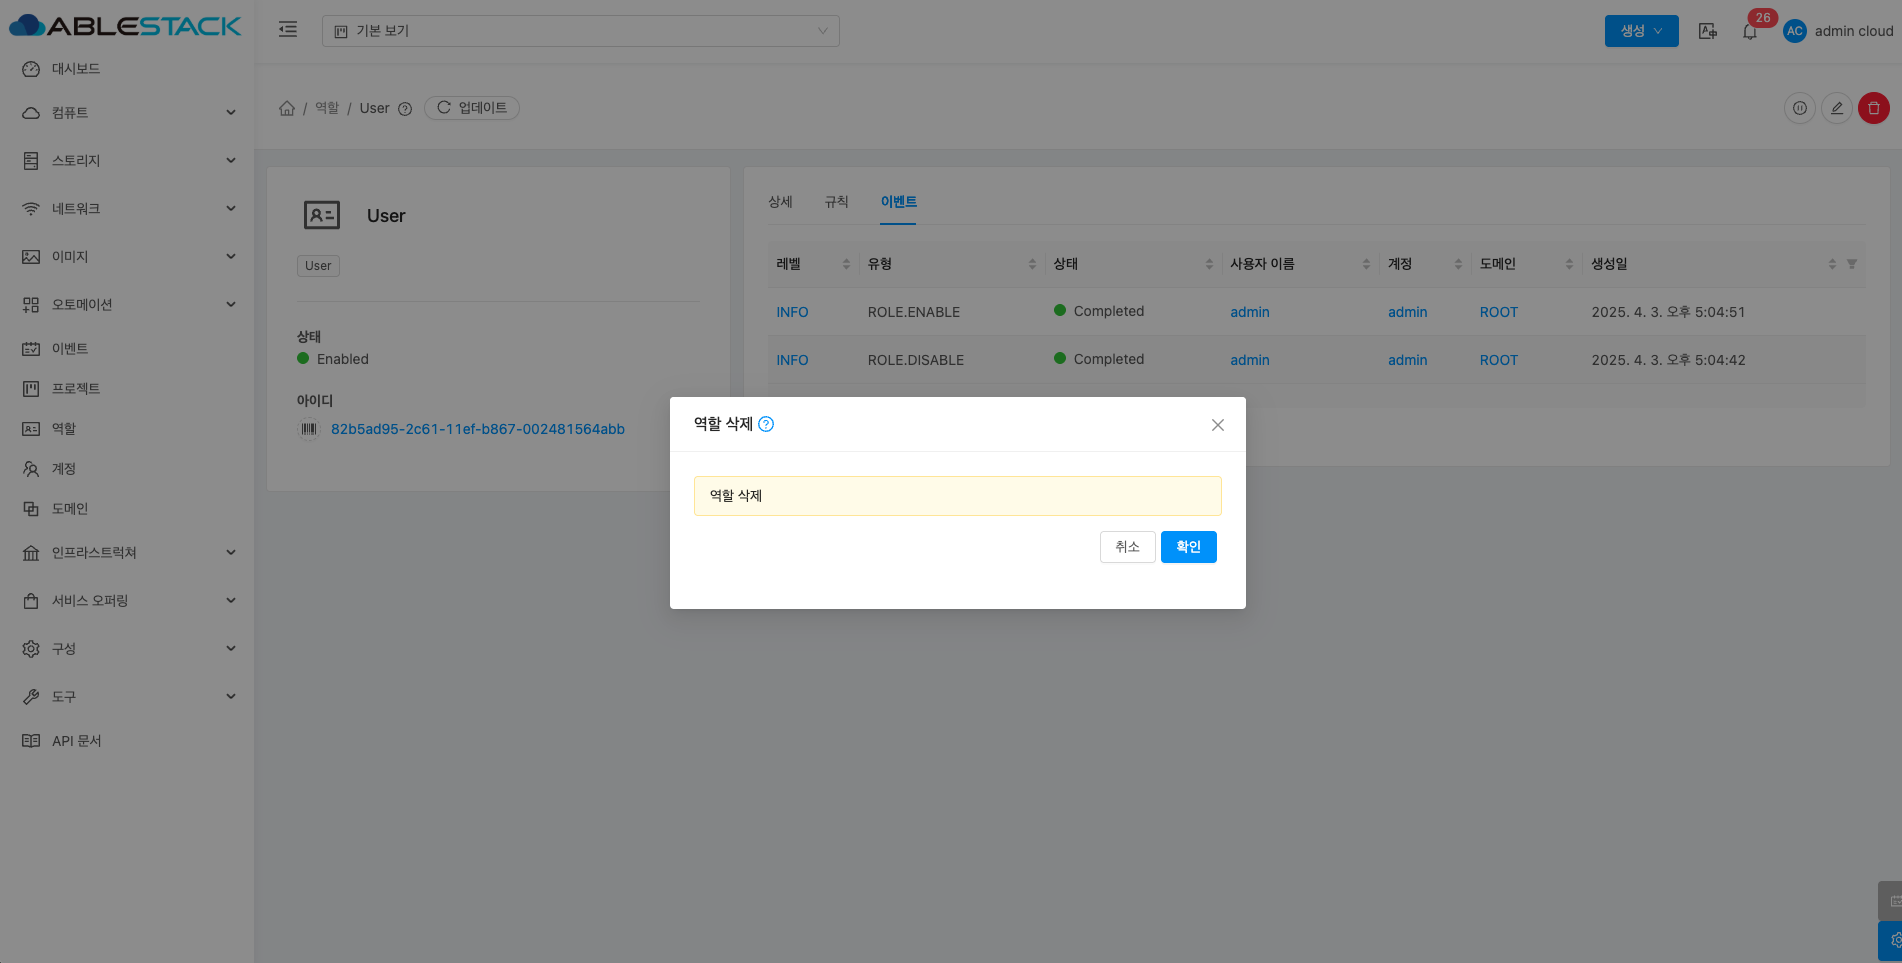Click the barcode icon next to role ID

click(309, 429)
